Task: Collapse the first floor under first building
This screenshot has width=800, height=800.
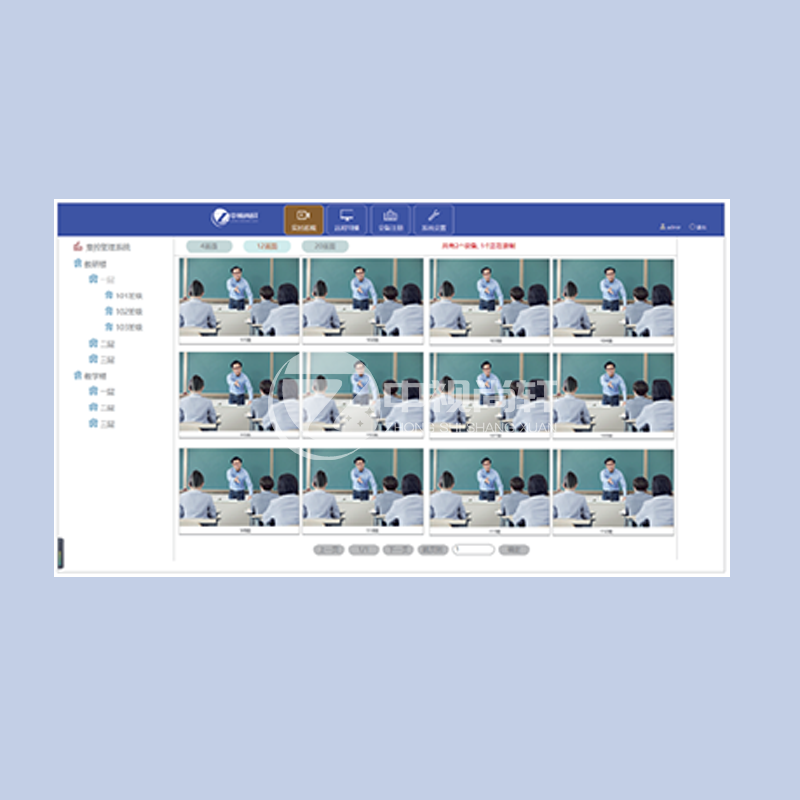Action: (93, 280)
